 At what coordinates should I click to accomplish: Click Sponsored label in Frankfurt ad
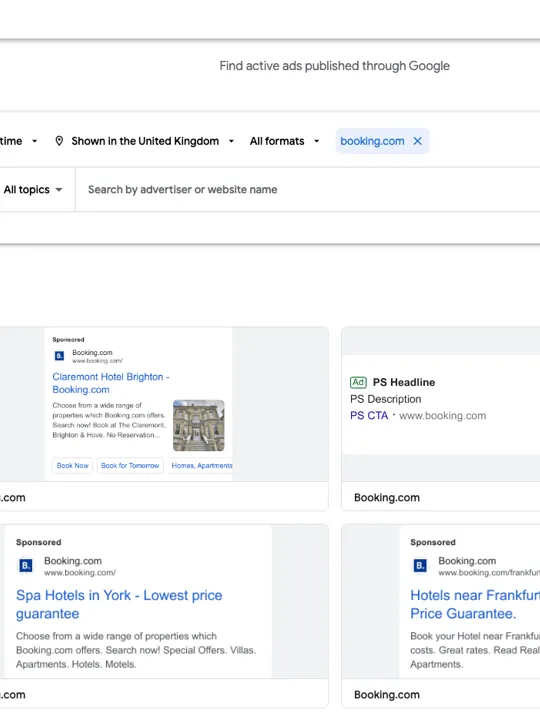click(433, 542)
